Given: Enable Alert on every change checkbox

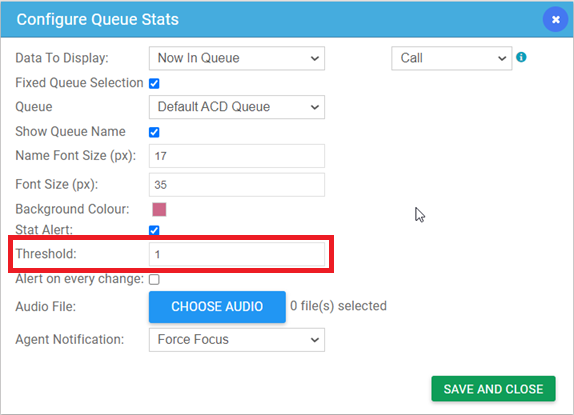Looking at the screenshot, I should tap(154, 280).
